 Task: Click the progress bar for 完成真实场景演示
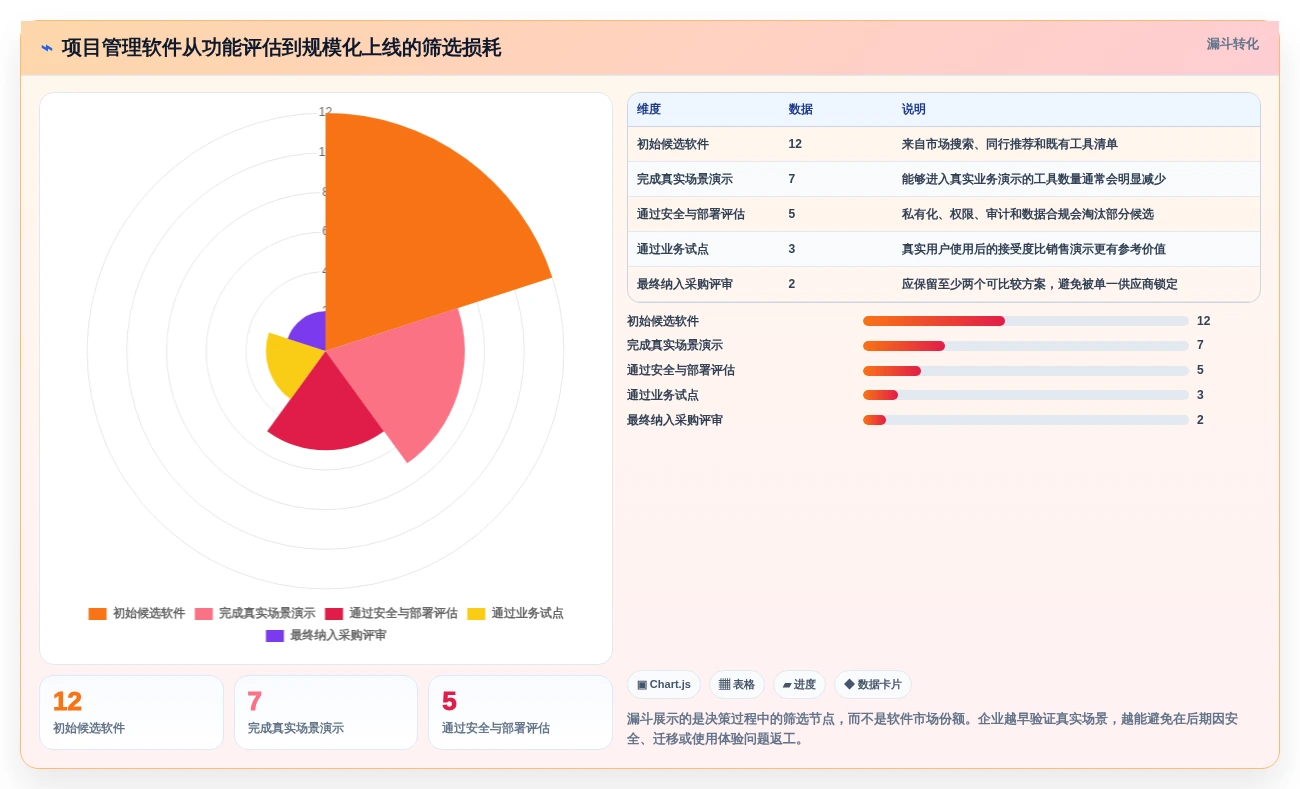point(1026,346)
